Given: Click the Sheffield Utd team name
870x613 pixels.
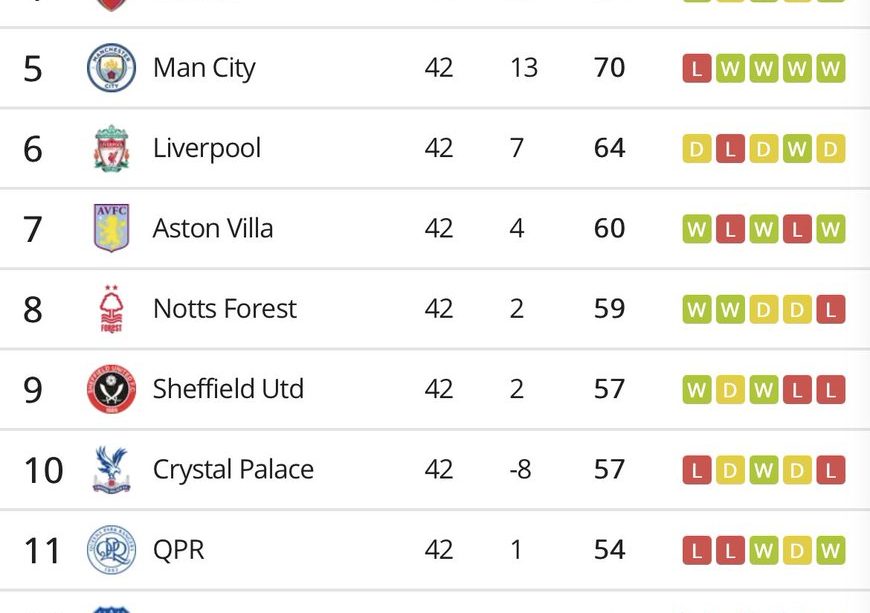Looking at the screenshot, I should pos(228,389).
